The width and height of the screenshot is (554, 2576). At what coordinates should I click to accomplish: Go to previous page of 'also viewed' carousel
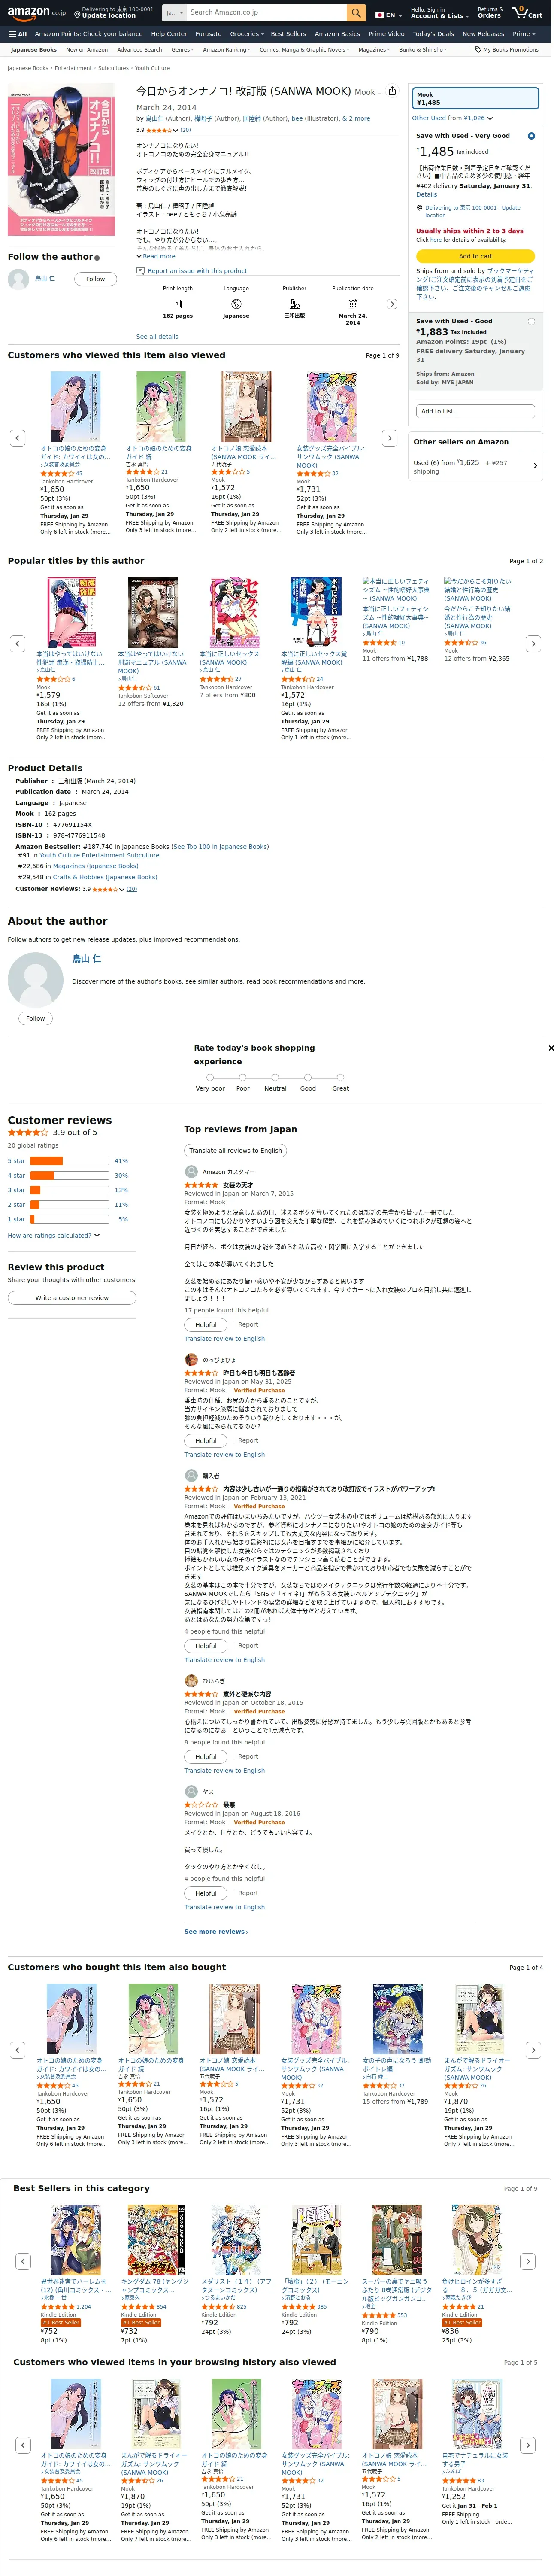point(17,438)
